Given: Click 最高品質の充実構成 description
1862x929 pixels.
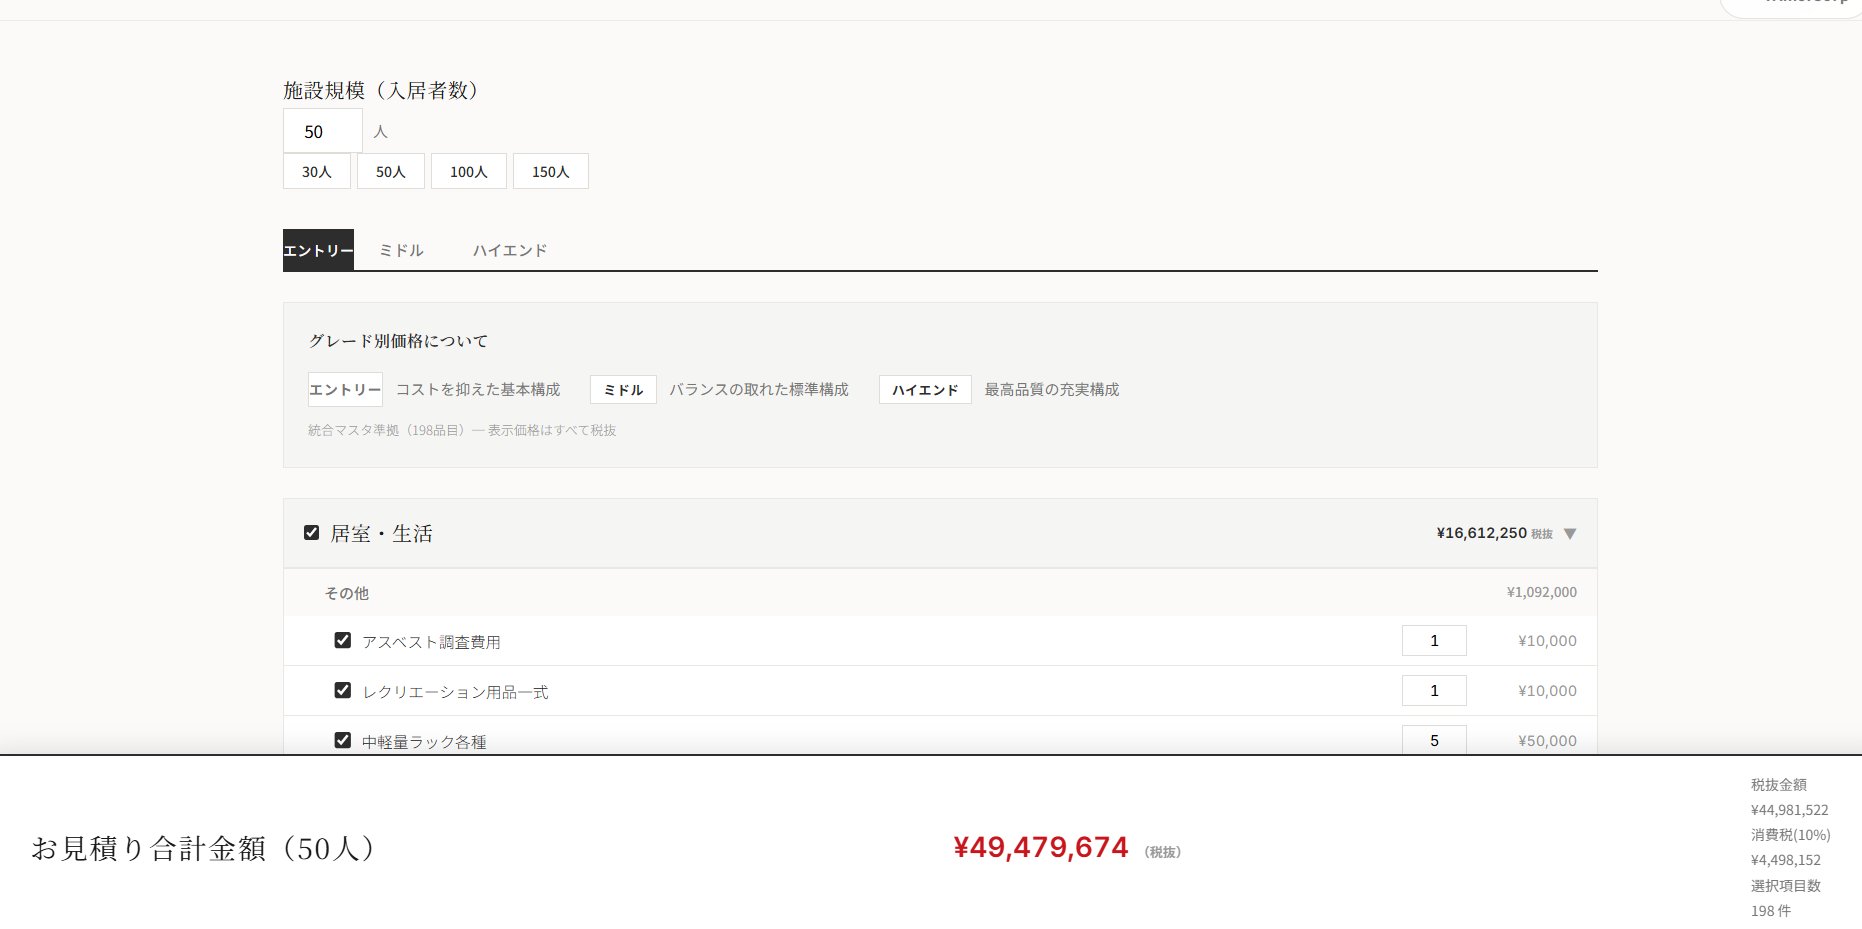Looking at the screenshot, I should tap(1052, 389).
